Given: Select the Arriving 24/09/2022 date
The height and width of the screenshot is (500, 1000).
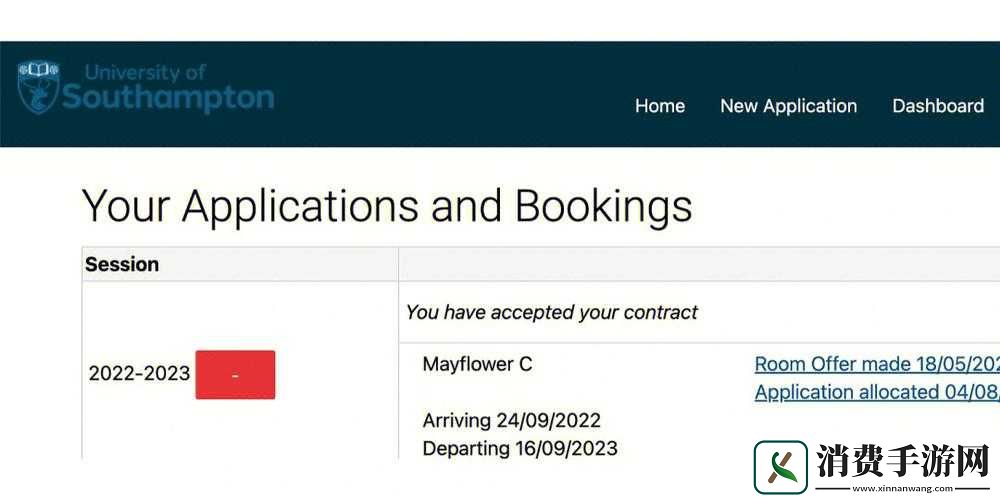Looking at the screenshot, I should pos(511,420).
